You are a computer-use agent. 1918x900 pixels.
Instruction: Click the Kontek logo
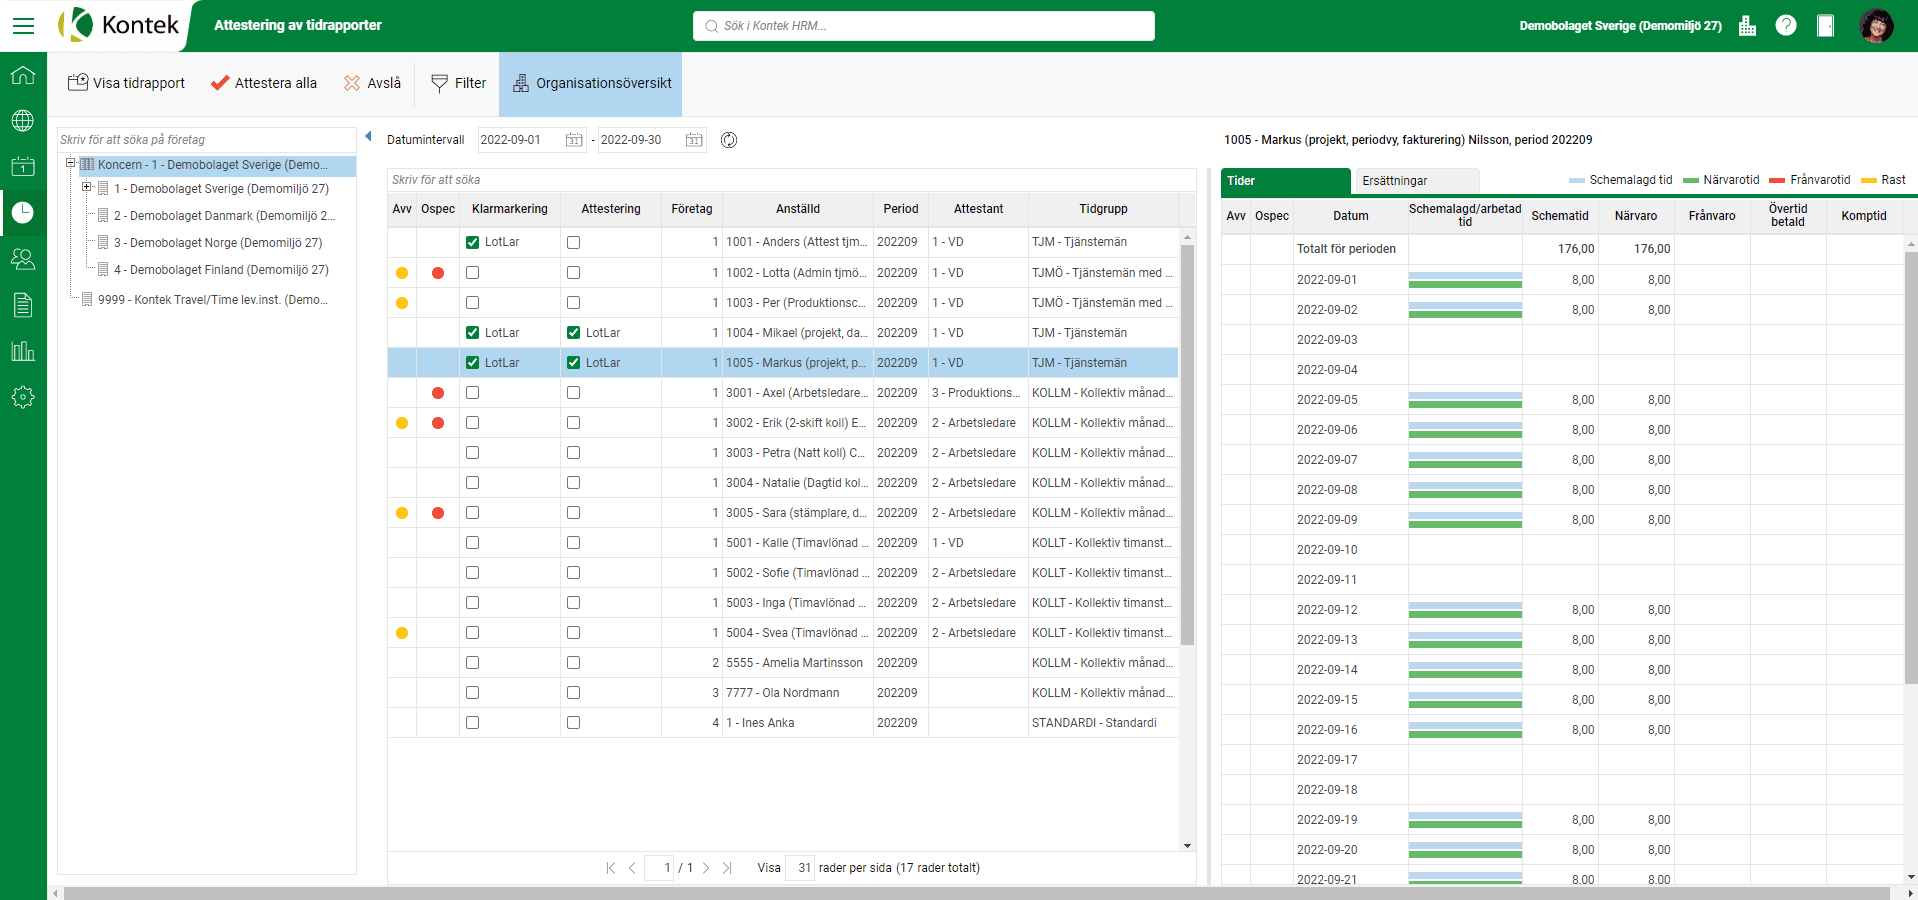[119, 25]
